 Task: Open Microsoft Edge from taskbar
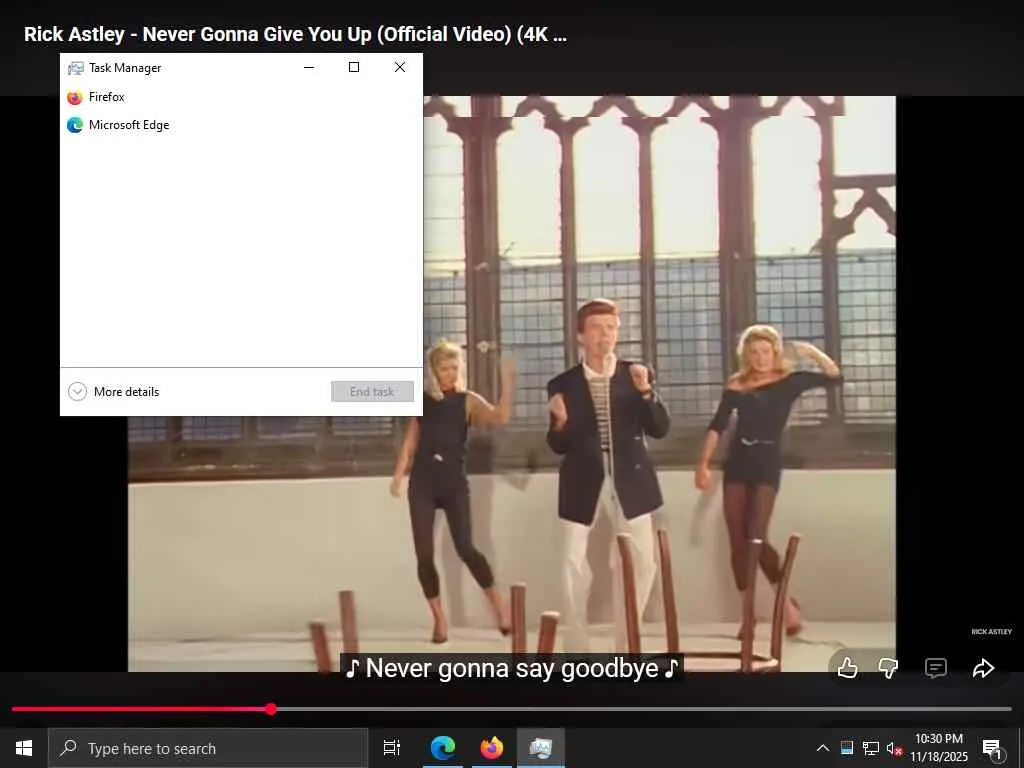click(x=443, y=748)
